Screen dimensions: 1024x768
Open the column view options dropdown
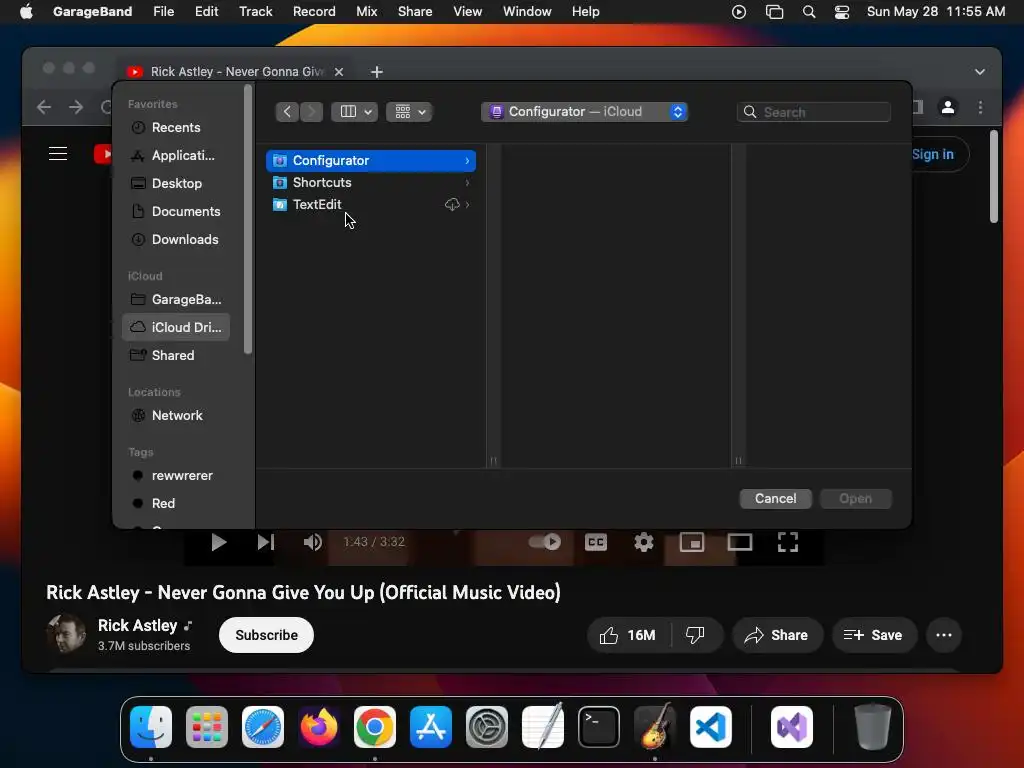[x=355, y=112]
